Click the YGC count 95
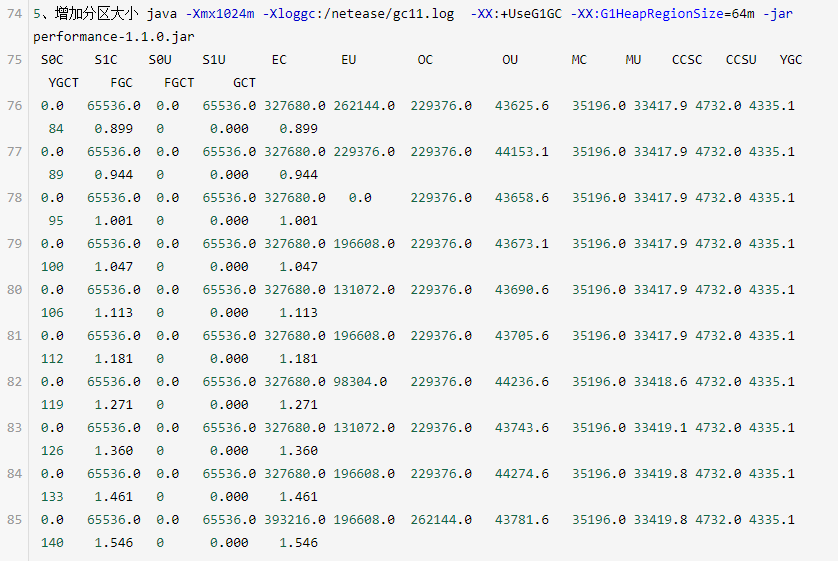The image size is (838, 561). [56, 220]
